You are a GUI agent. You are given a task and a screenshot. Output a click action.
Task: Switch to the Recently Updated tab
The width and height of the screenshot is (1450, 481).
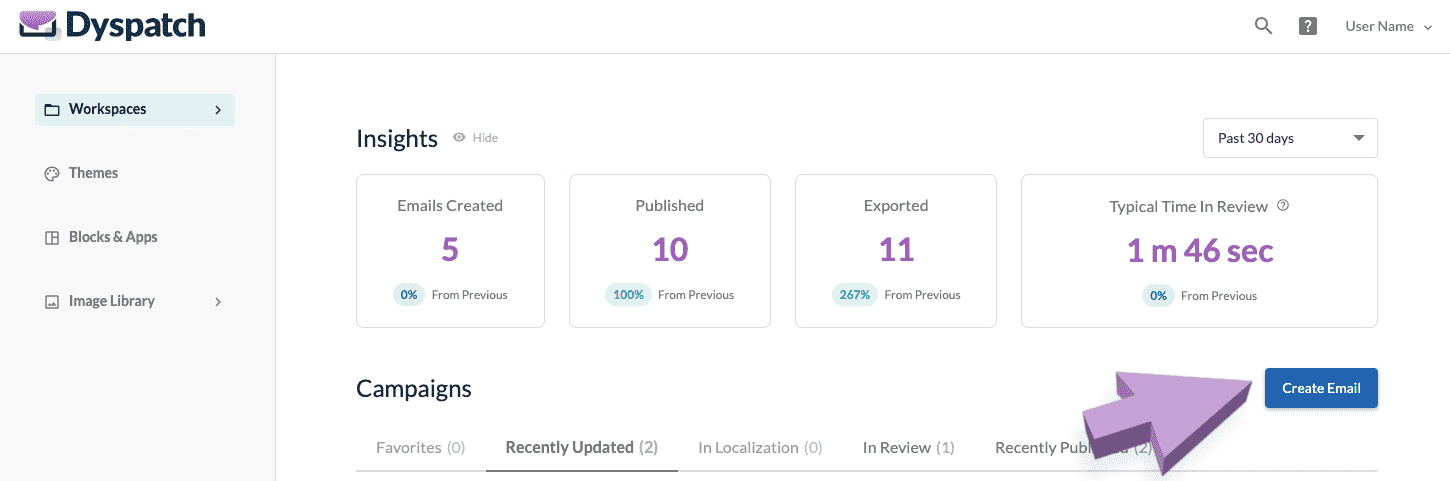(582, 447)
